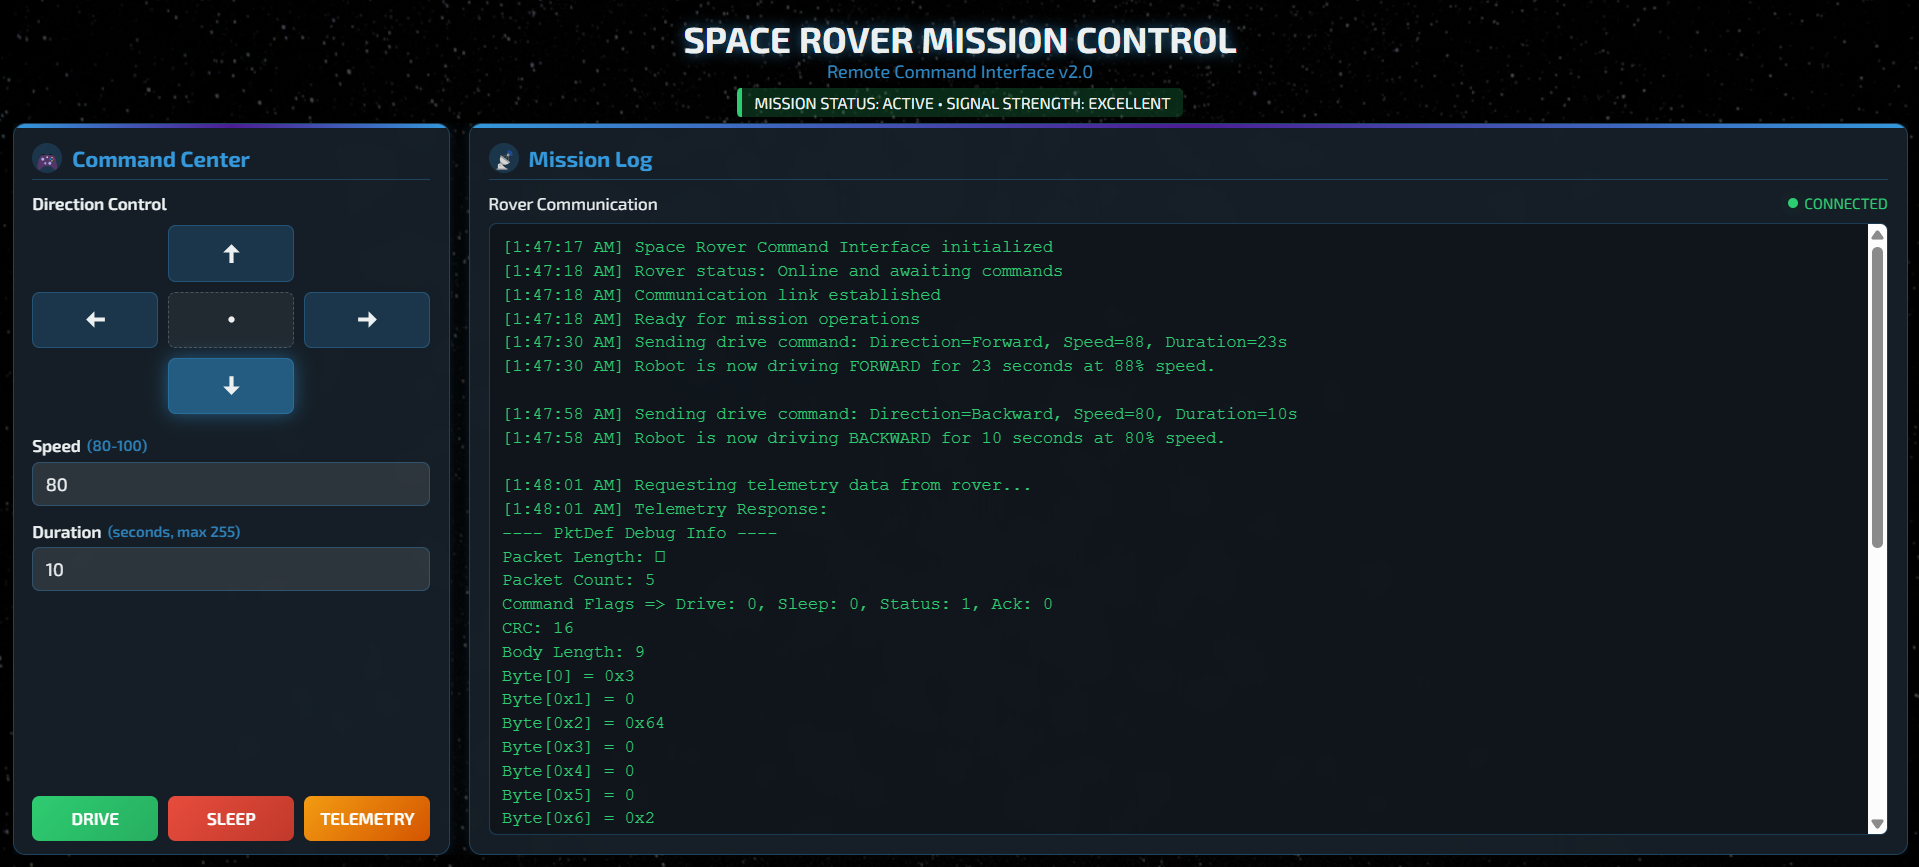Viewport: 1919px width, 867px height.
Task: Click the red SLEEP button
Action: [x=231, y=819]
